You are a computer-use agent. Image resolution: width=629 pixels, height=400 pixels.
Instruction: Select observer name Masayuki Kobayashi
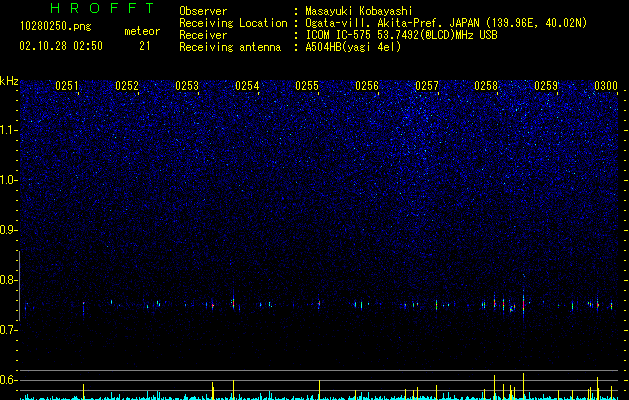pos(359,11)
